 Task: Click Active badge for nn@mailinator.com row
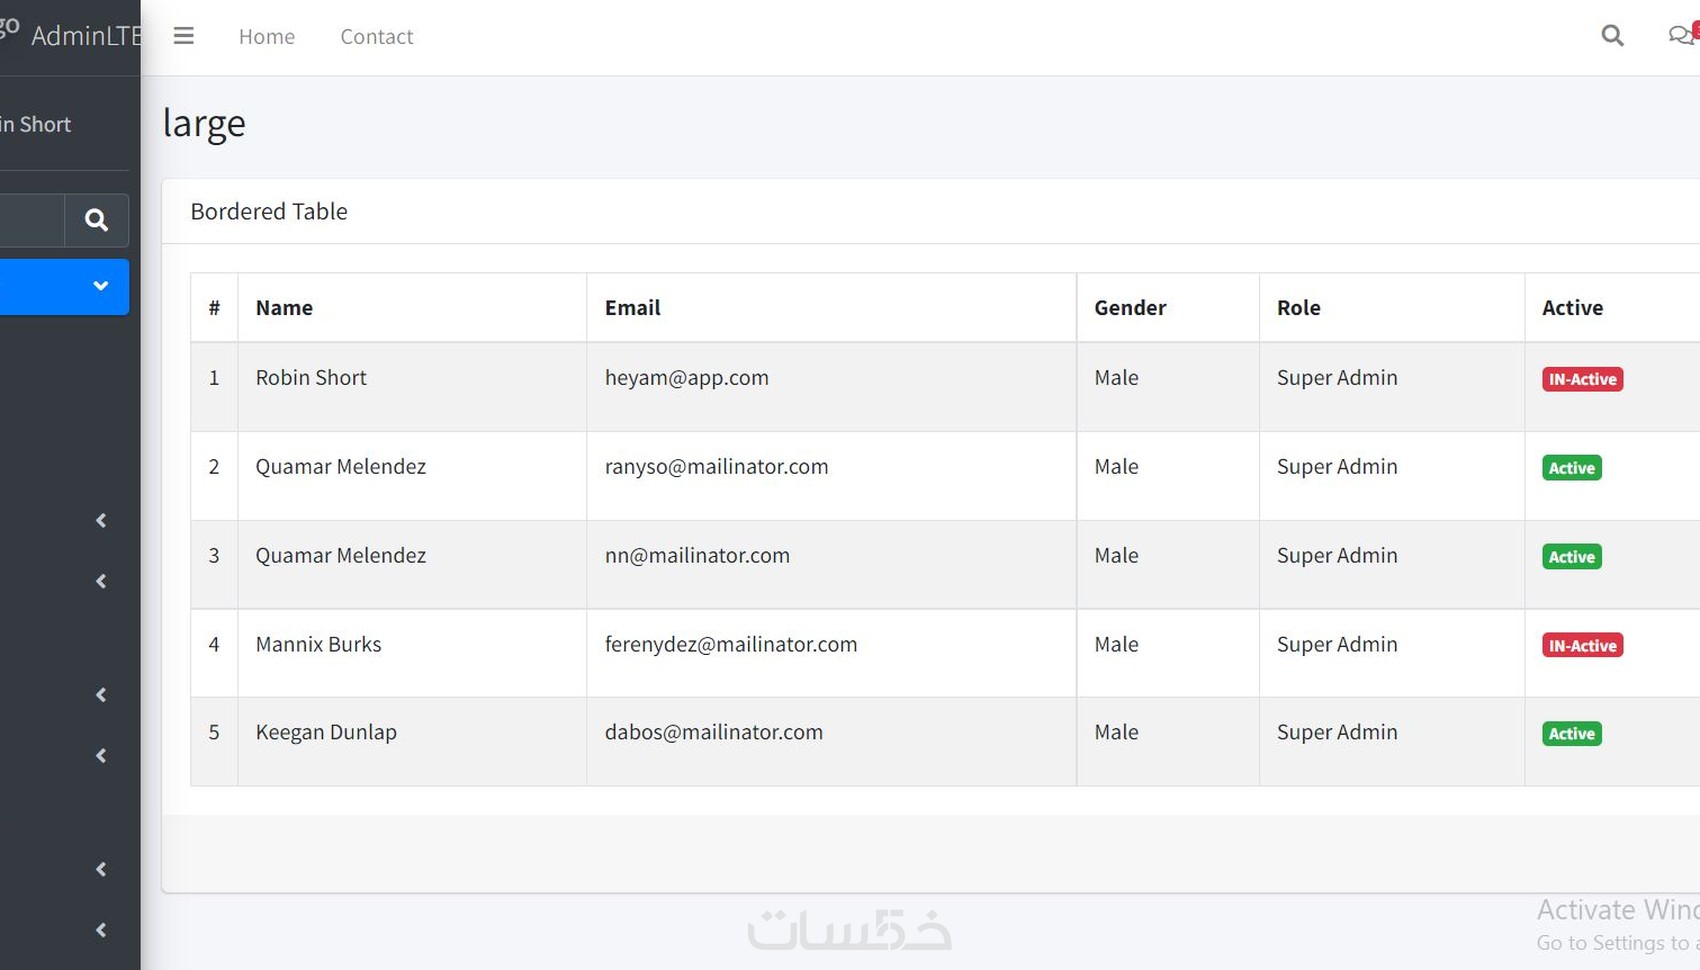pos(1571,557)
